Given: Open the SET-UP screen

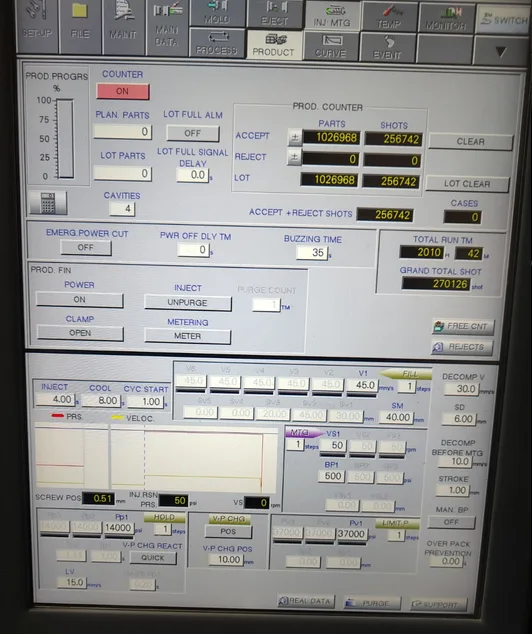Looking at the screenshot, I should (37, 26).
